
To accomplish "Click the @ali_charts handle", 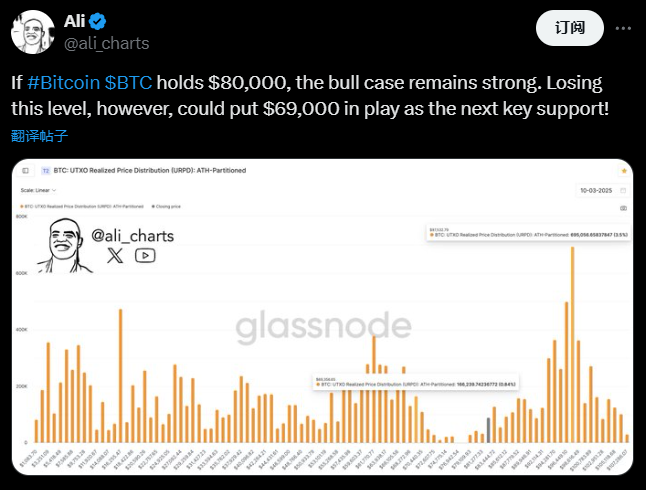I will pyautogui.click(x=107, y=43).
